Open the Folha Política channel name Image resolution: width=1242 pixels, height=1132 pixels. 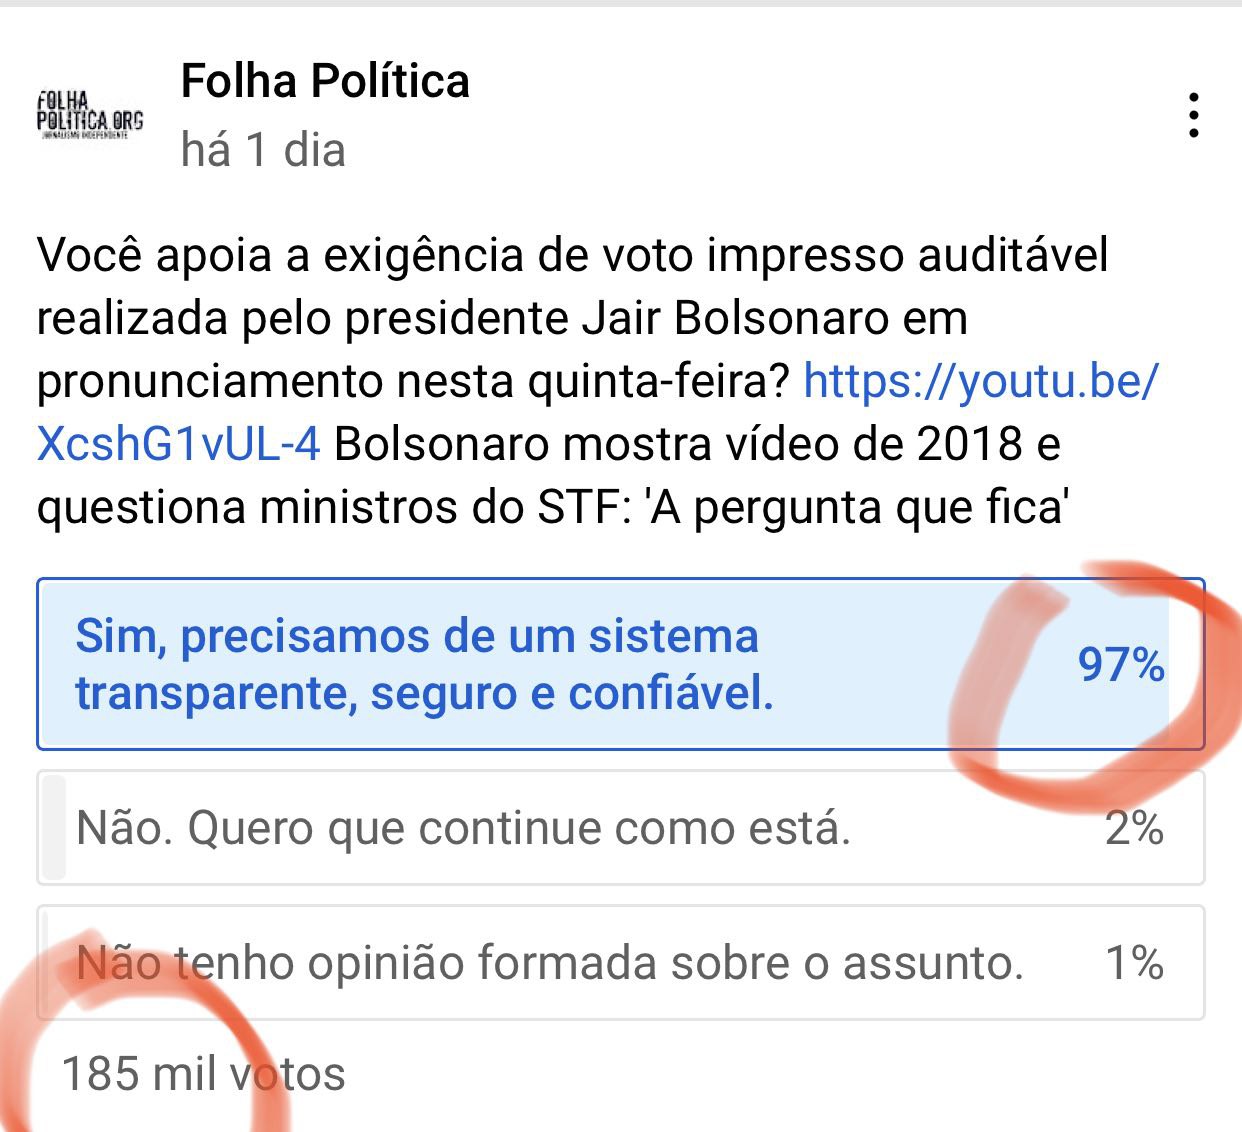click(x=325, y=81)
